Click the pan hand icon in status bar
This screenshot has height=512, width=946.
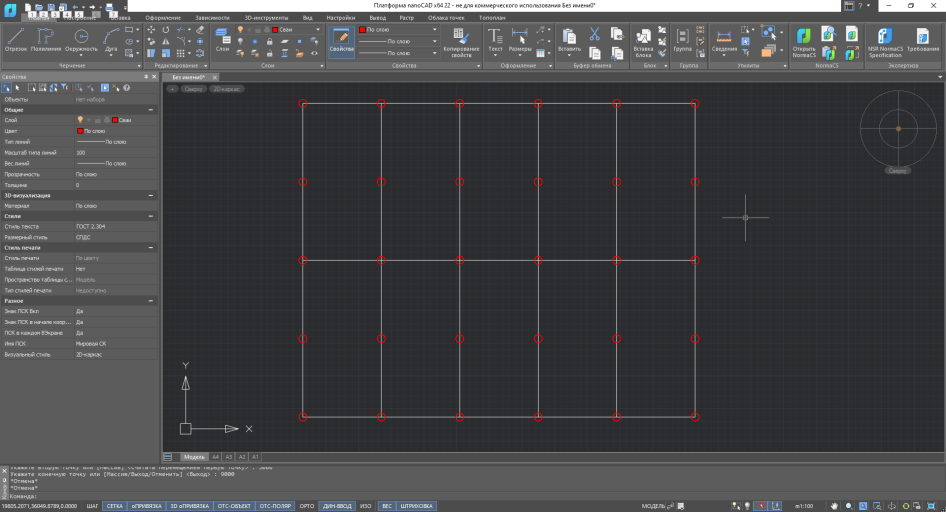834,506
